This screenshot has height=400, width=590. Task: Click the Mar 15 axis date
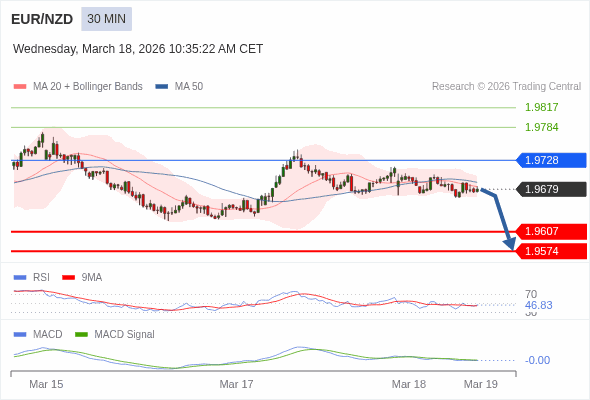point(46,384)
